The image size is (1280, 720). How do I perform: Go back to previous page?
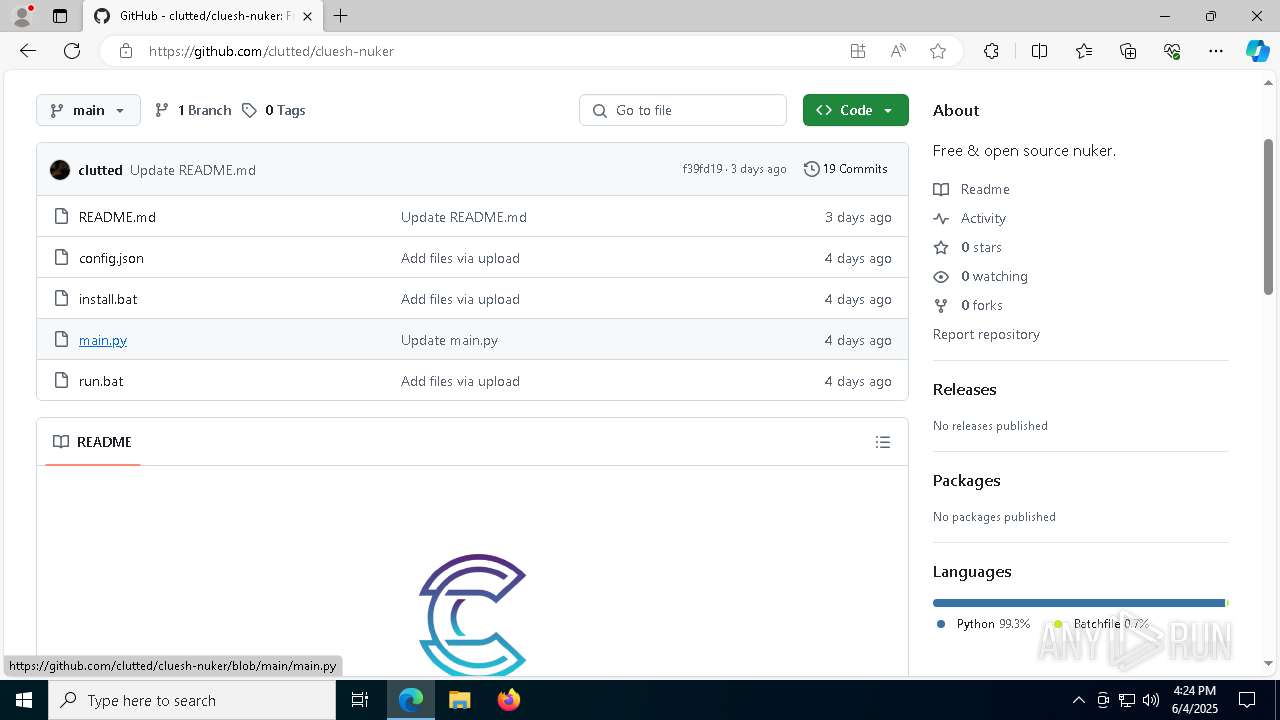[x=28, y=51]
